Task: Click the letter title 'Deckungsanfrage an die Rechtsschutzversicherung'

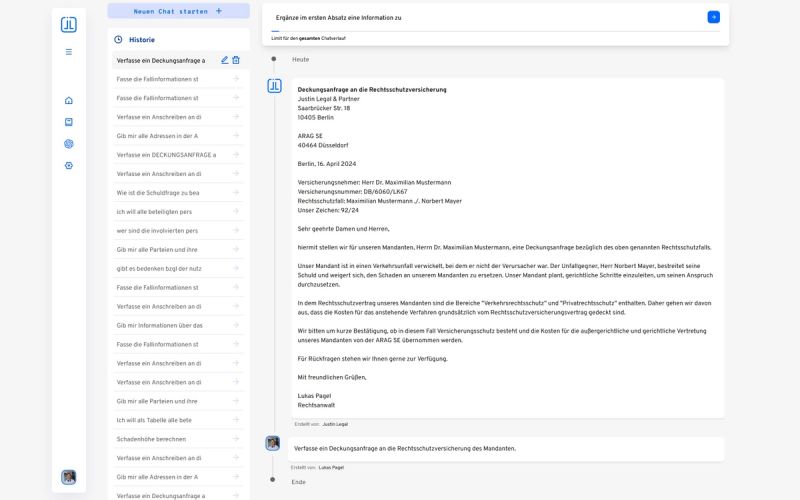Action: [372, 90]
